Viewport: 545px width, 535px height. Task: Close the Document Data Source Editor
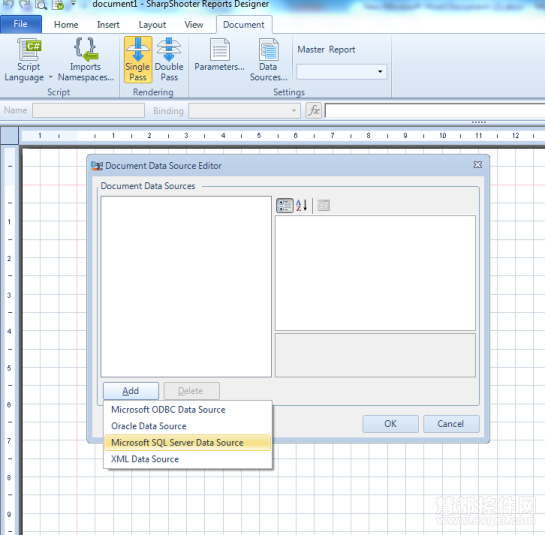(478, 165)
